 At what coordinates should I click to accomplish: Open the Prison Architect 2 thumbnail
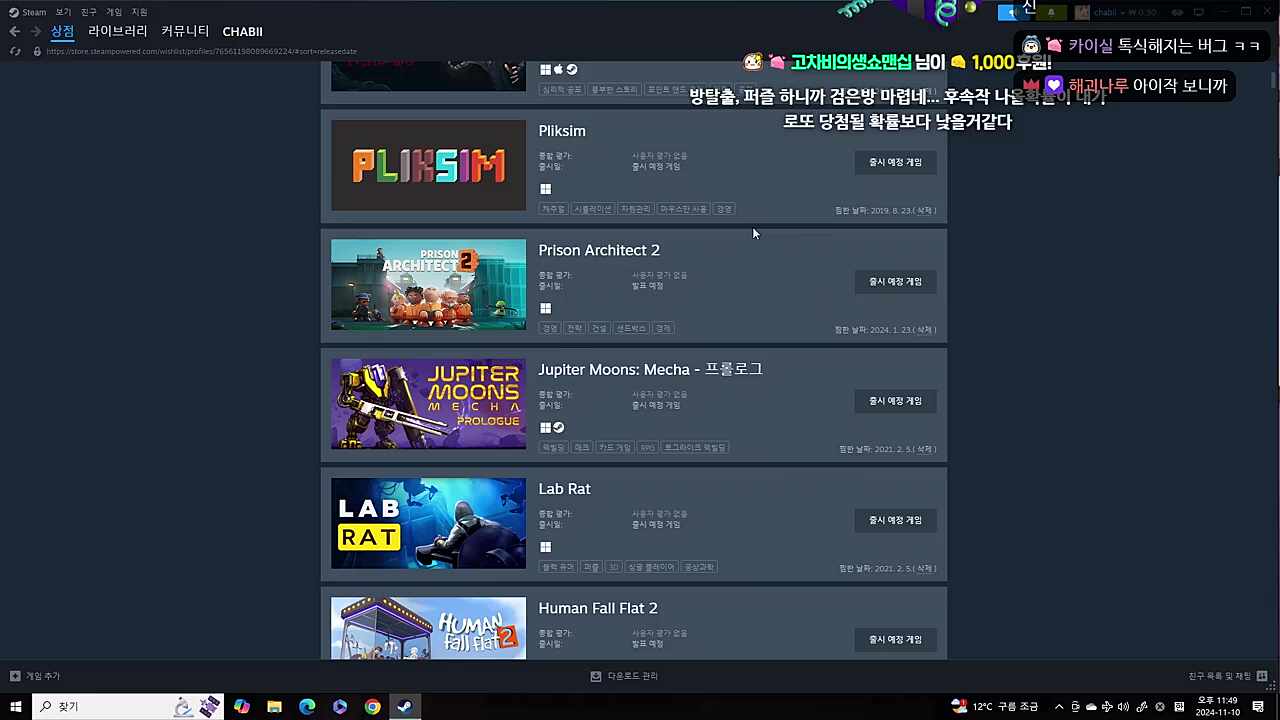point(428,285)
